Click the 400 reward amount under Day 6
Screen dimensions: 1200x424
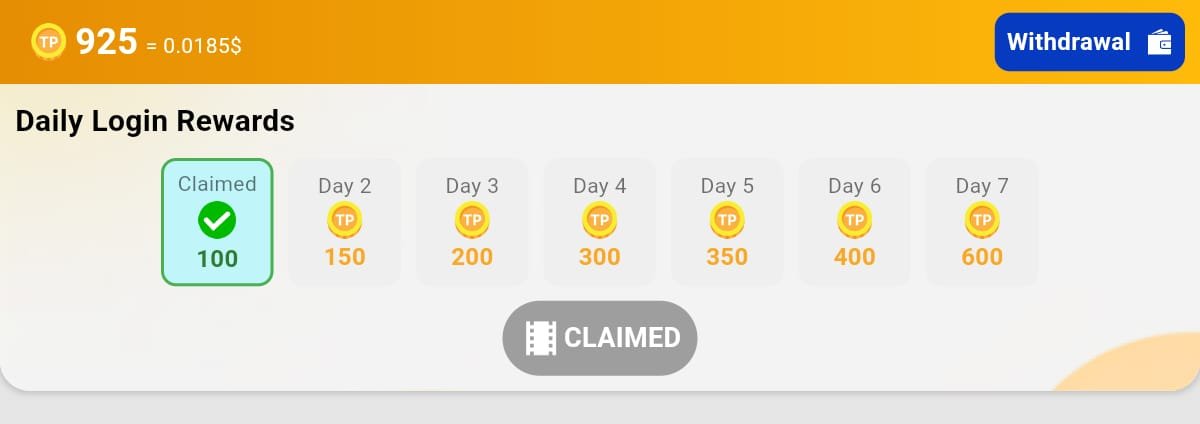coord(855,257)
